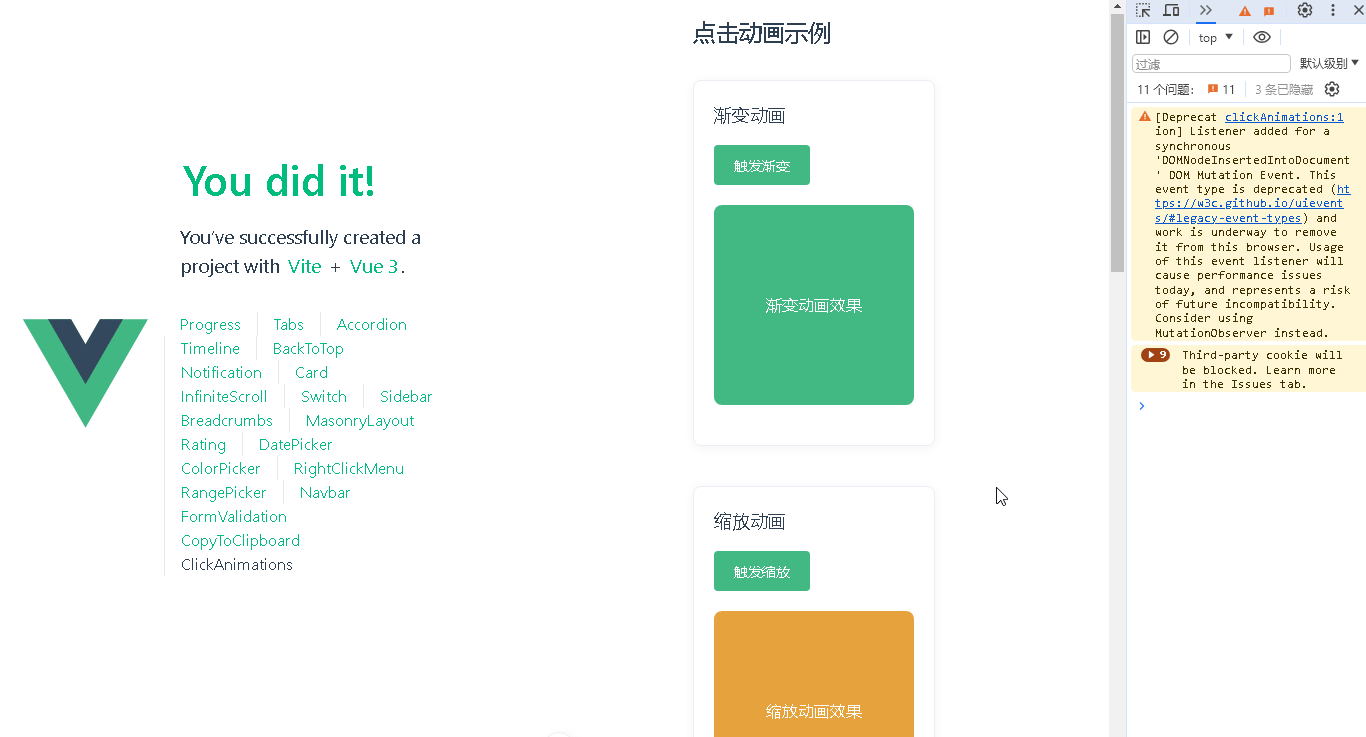
Task: Open the InfiniteScroll nav link
Action: point(224,396)
